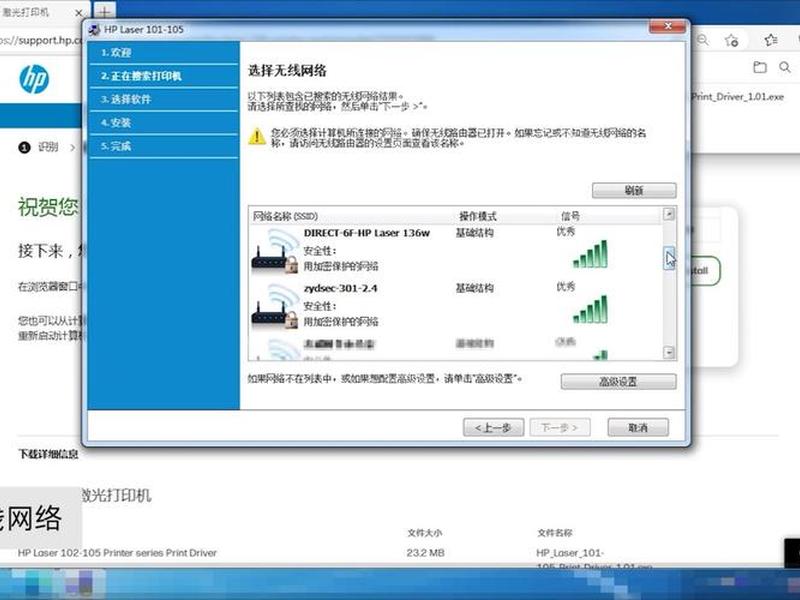Click the 识别 step on the HP page
The width and height of the screenshot is (800, 600).
47,147
